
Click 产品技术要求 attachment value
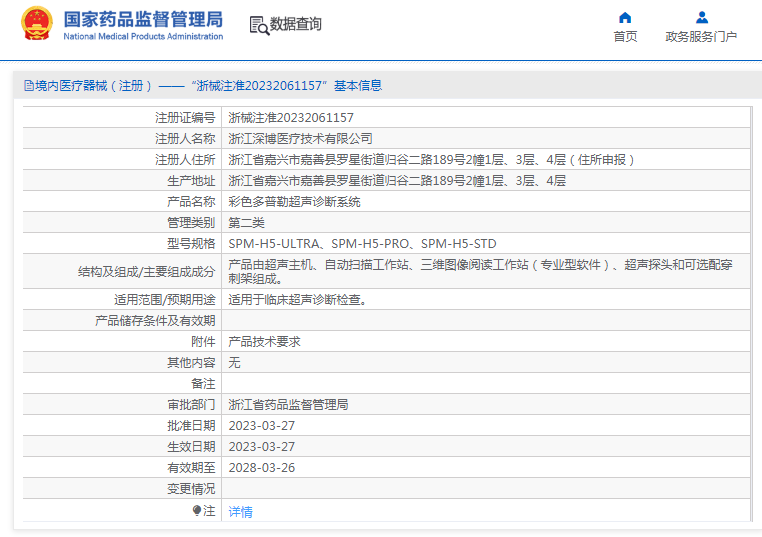[264, 342]
